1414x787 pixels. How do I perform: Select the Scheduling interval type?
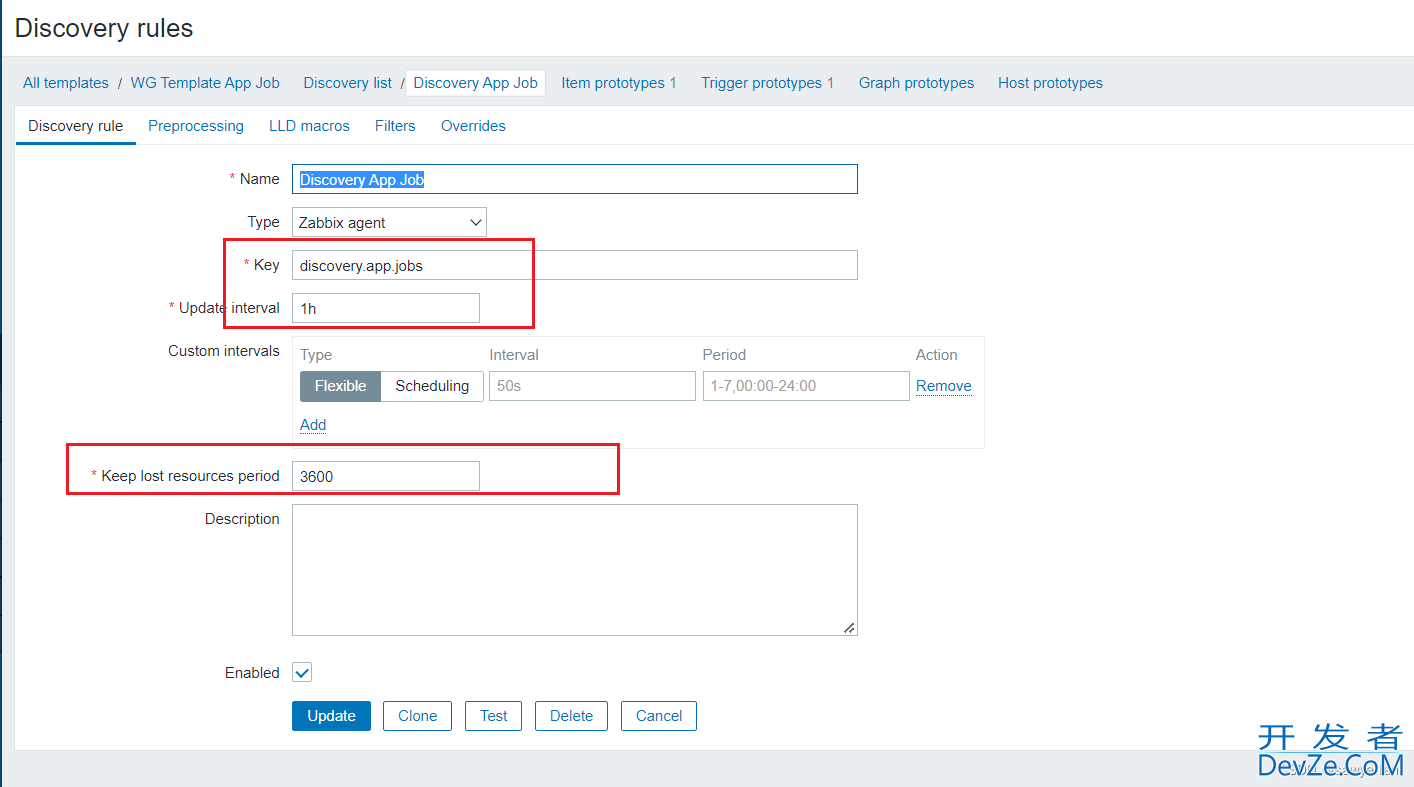coord(432,386)
